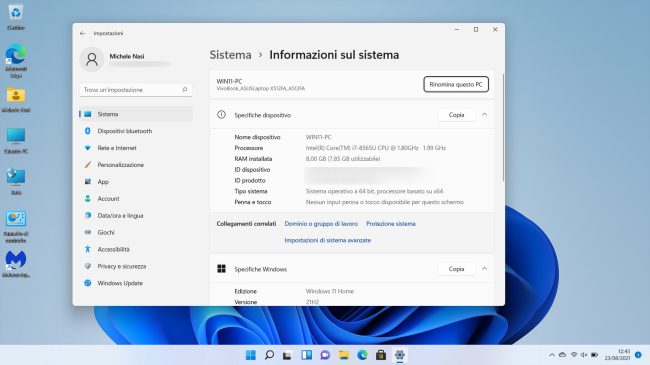Select Recycle Bin desktop icon

pyautogui.click(x=16, y=17)
